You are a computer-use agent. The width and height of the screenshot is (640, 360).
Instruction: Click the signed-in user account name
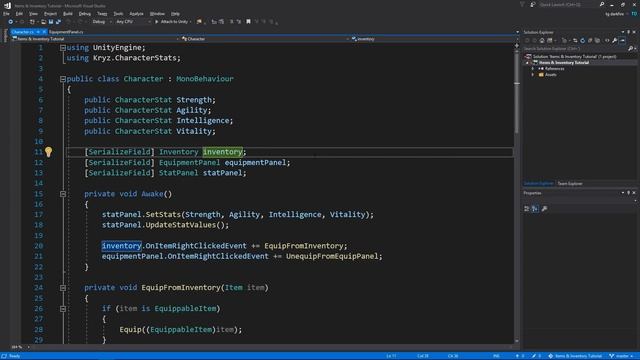(x=614, y=13)
